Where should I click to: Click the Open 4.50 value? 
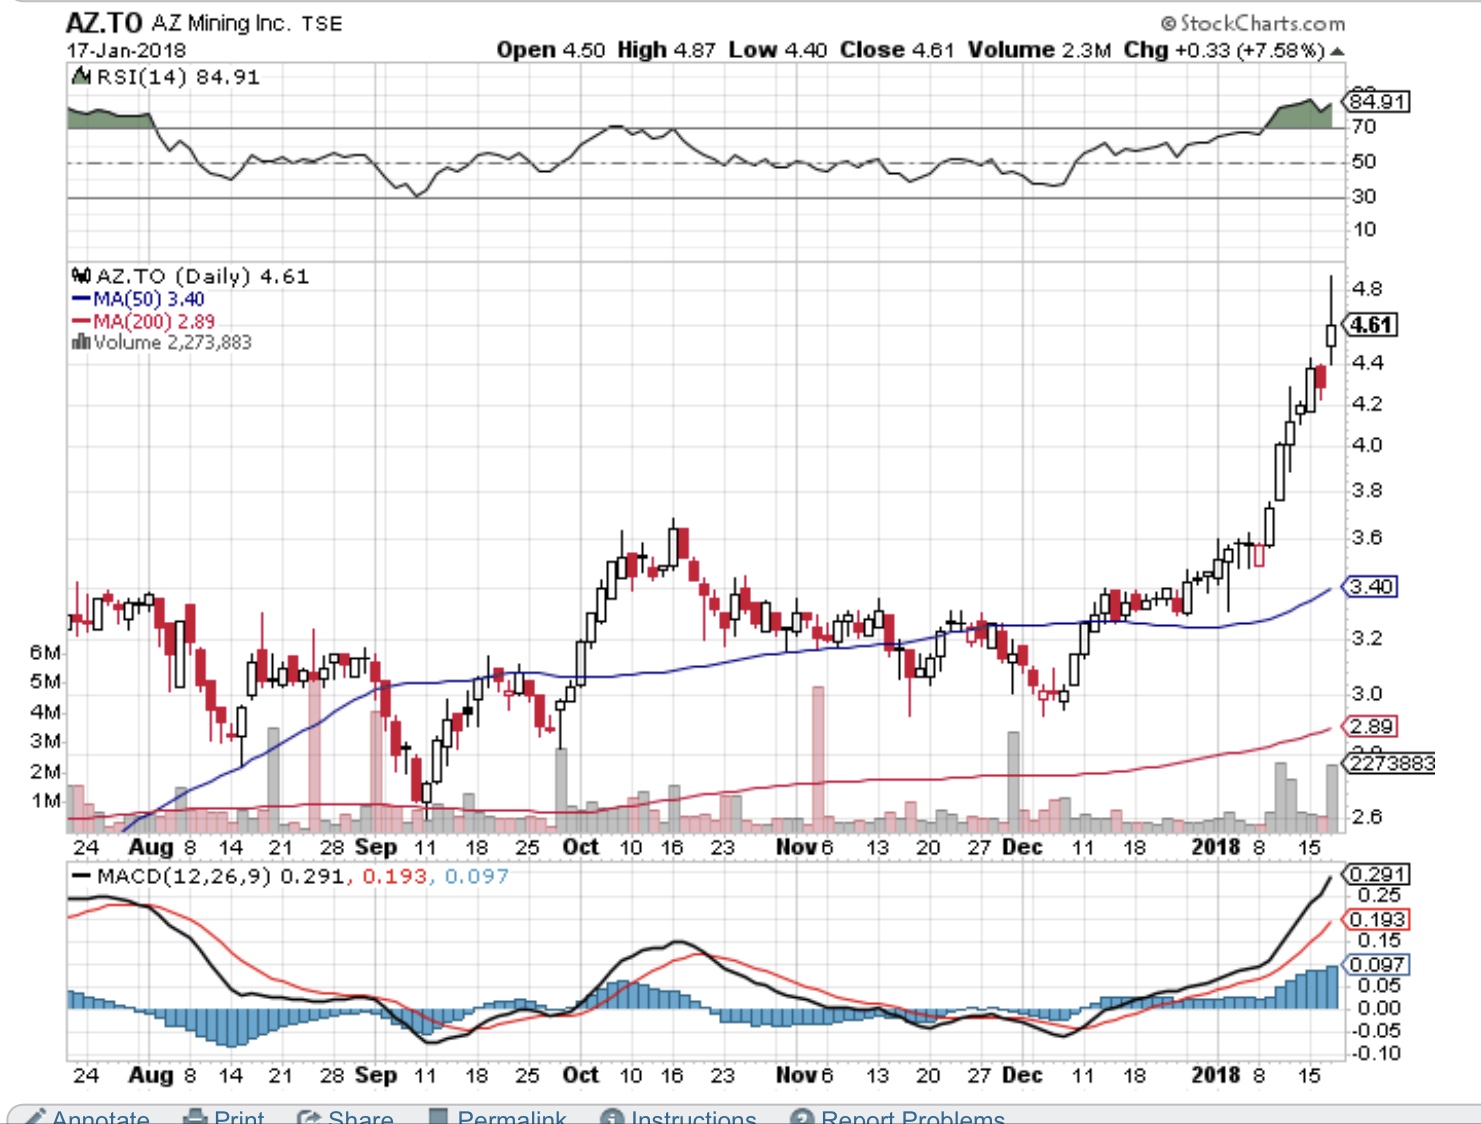[551, 50]
